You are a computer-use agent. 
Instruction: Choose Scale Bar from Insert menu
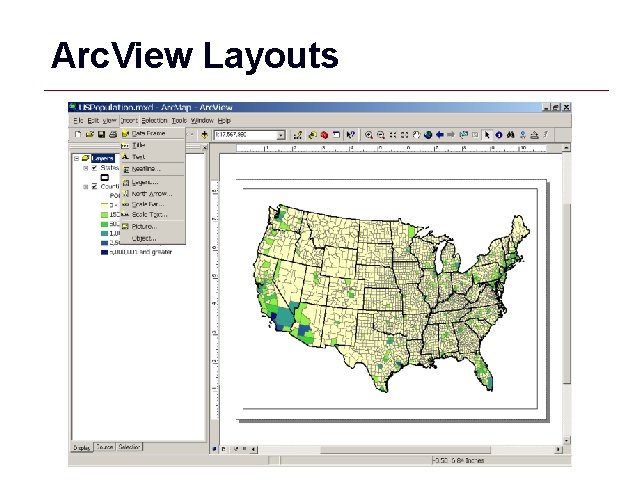tap(153, 204)
